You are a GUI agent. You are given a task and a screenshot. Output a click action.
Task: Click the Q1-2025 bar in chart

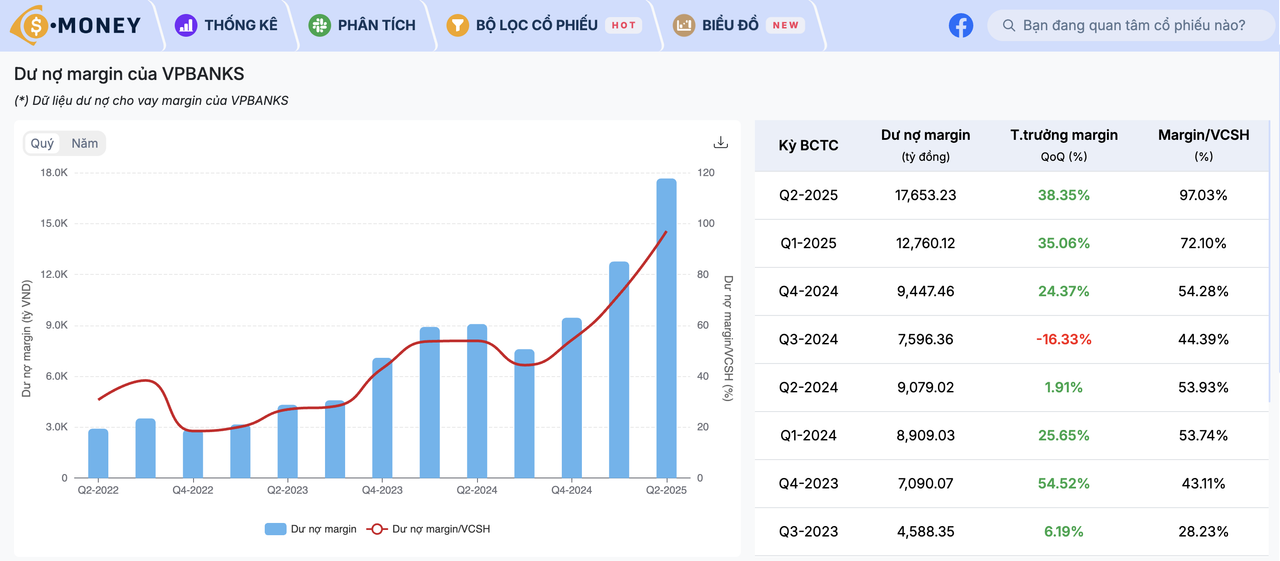tap(619, 370)
